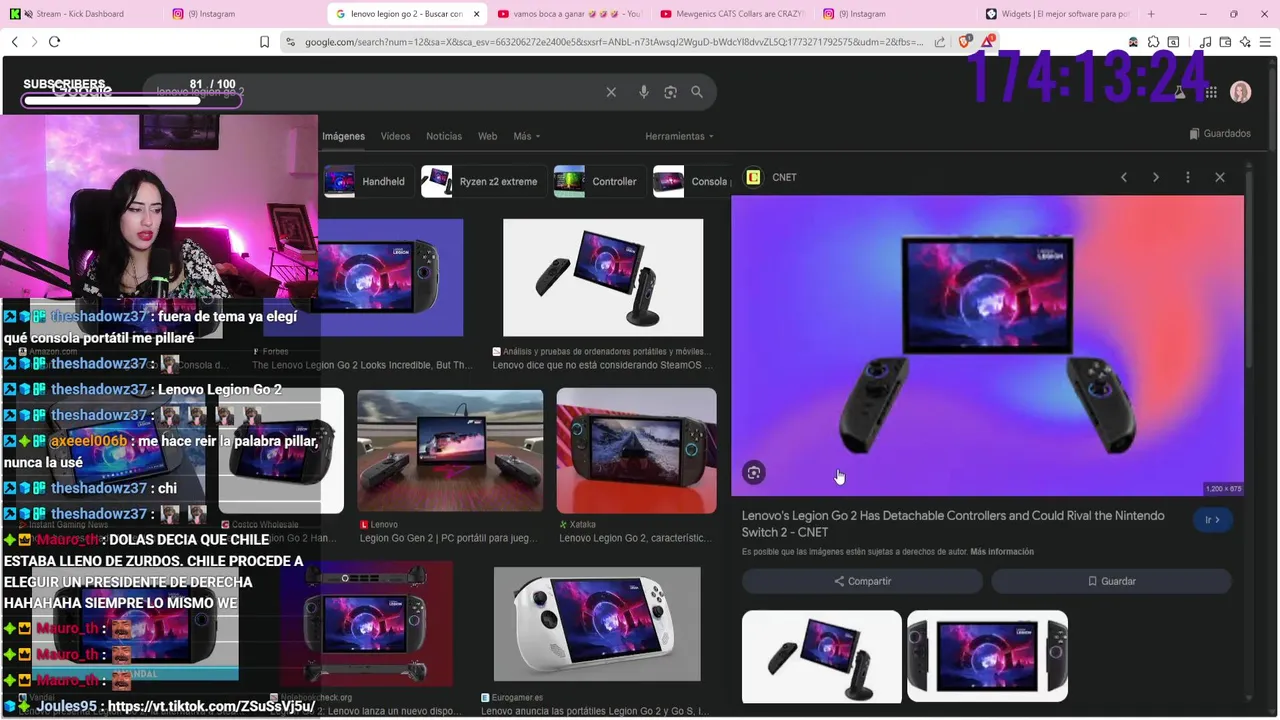This screenshot has width=1280, height=720.
Task: Switch to the Noticias search tab
Action: (x=444, y=136)
